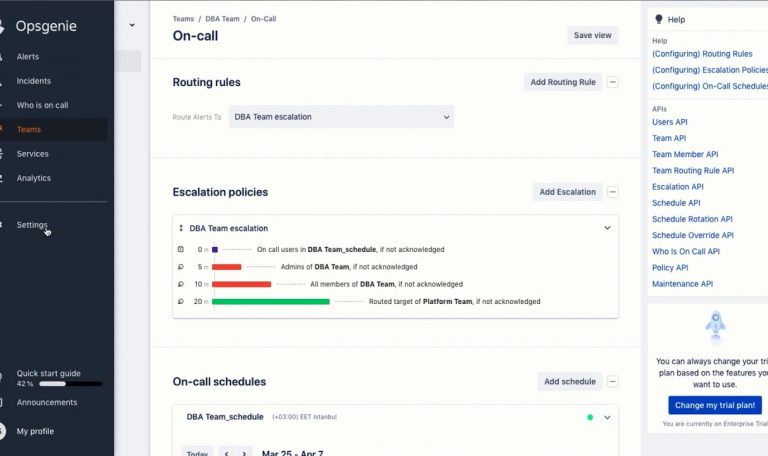The height and width of the screenshot is (456, 768).
Task: Go to Incidents in the sidebar
Action: coord(33,81)
